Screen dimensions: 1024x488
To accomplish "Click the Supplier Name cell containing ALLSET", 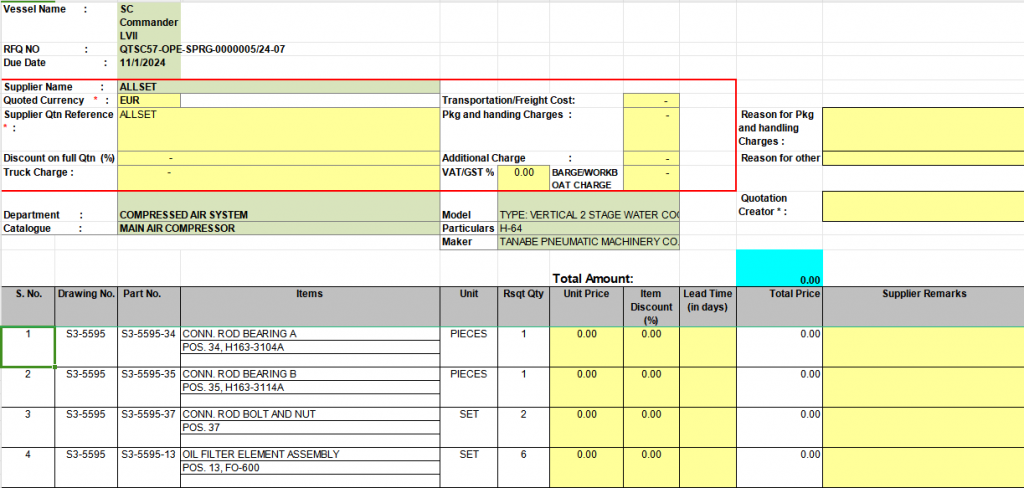I will click(149, 87).
